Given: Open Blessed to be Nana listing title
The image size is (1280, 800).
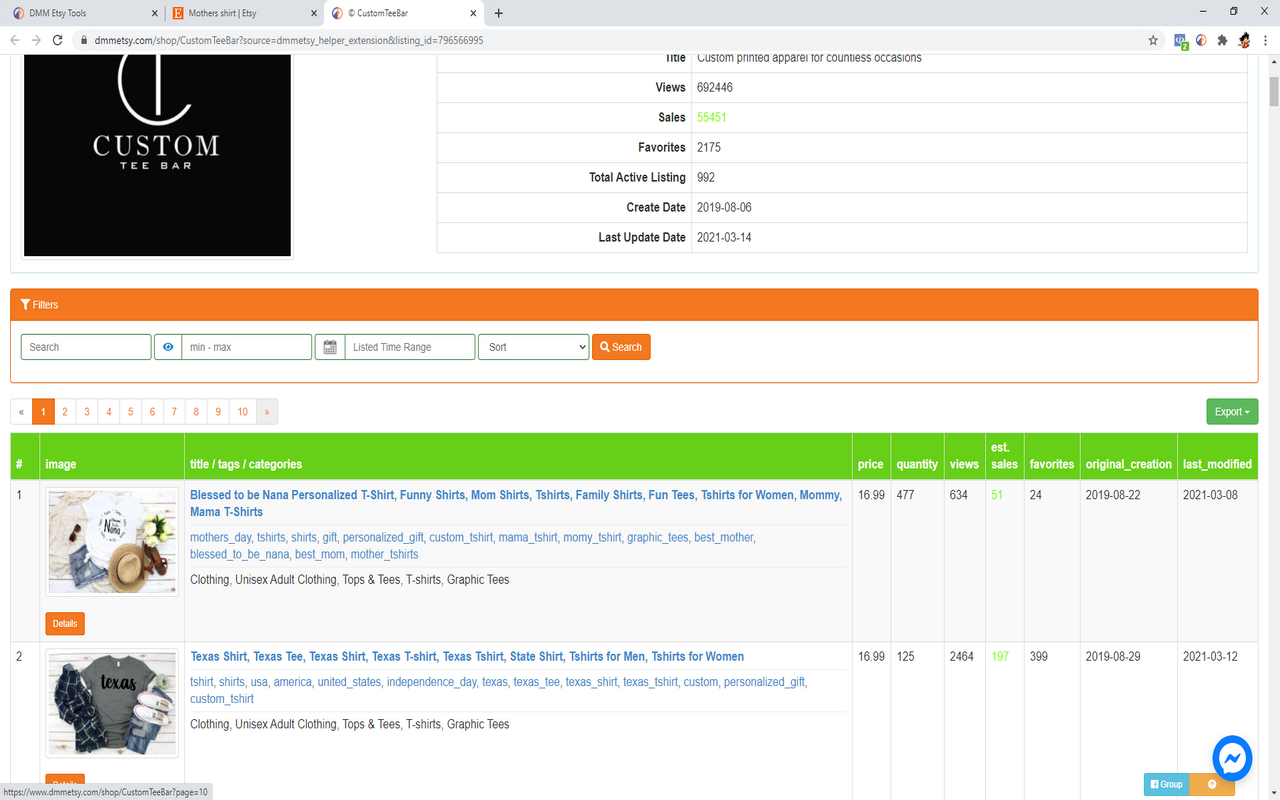Looking at the screenshot, I should coord(516,503).
